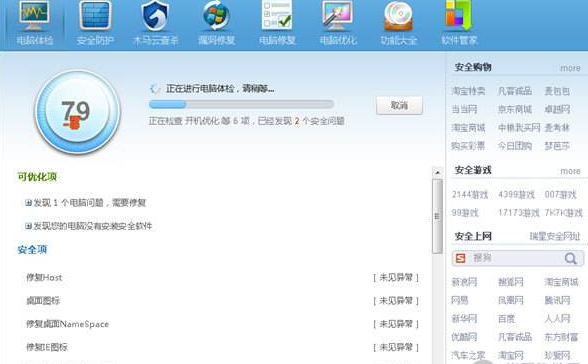Open the 4399游戏 link
Image resolution: width=588 pixels, height=364 pixels.
tap(516, 195)
